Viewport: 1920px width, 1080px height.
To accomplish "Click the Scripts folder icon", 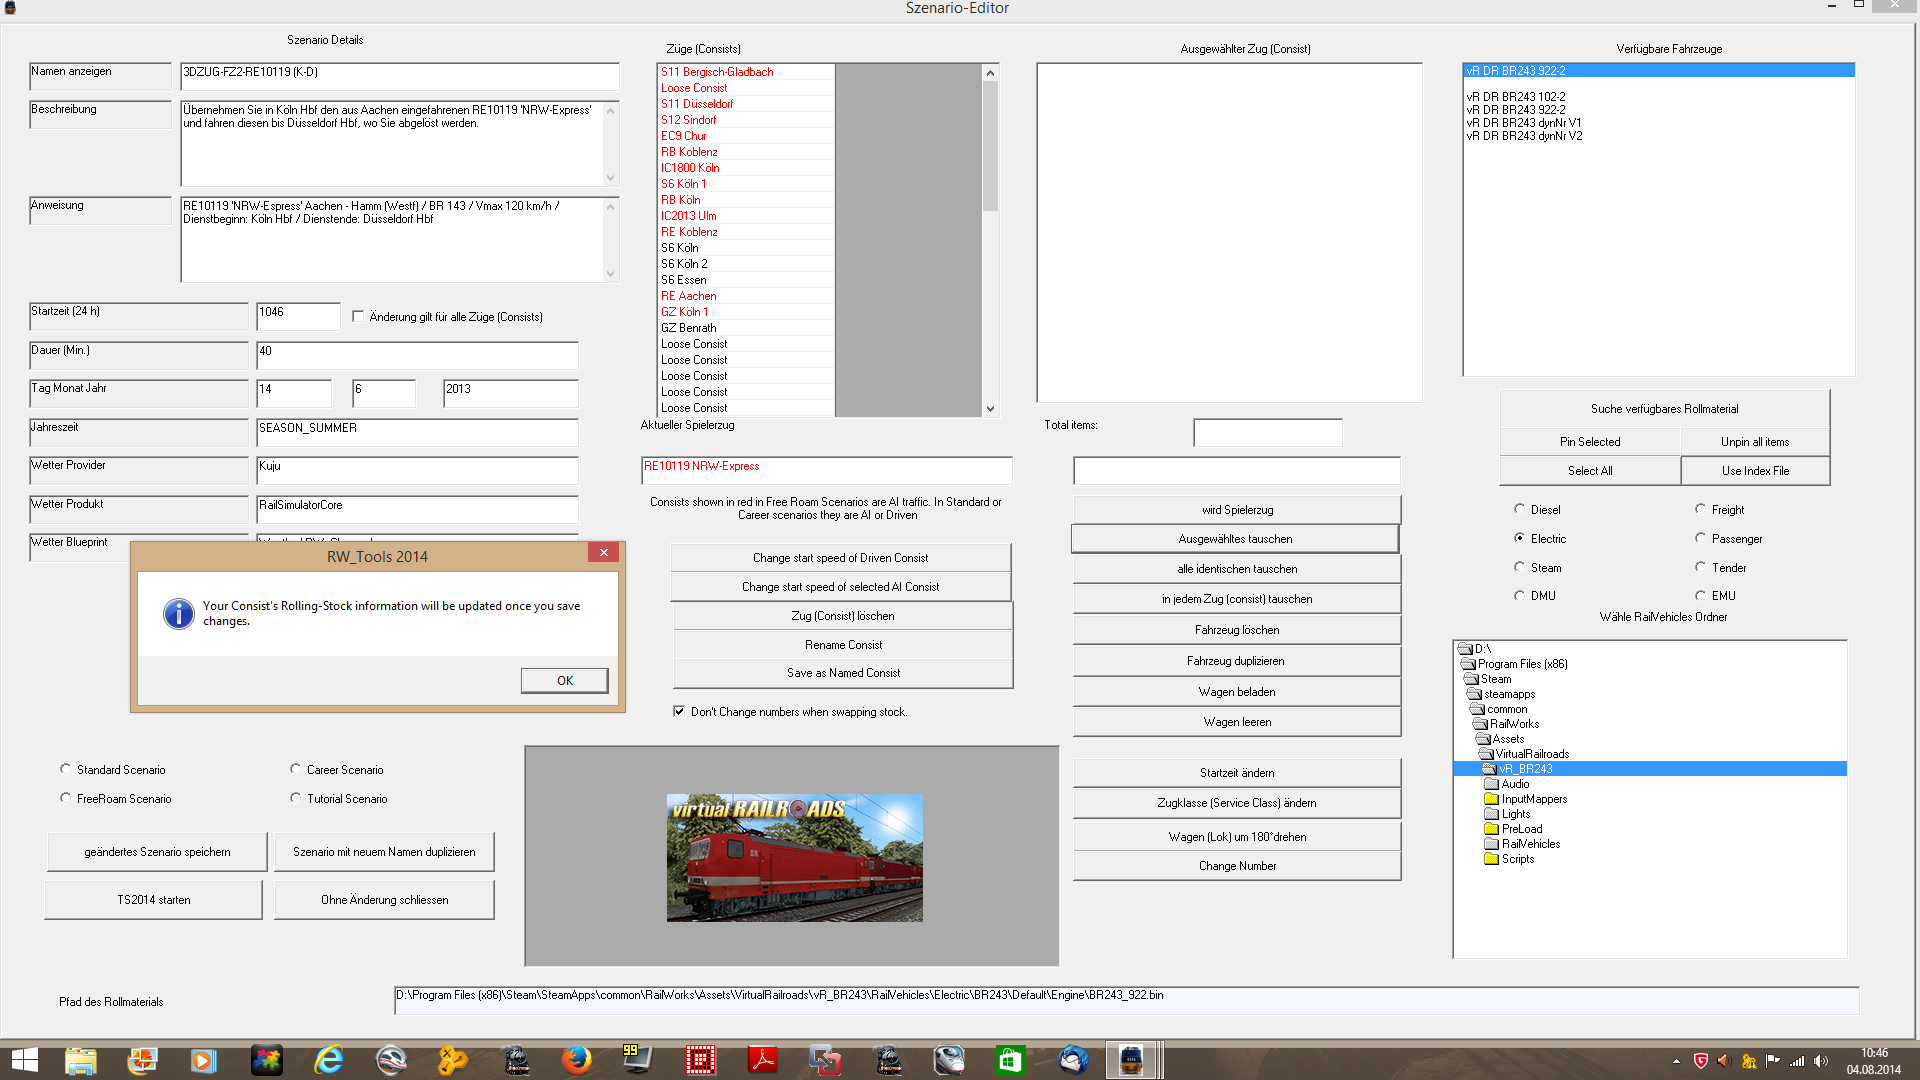I will pyautogui.click(x=1491, y=859).
